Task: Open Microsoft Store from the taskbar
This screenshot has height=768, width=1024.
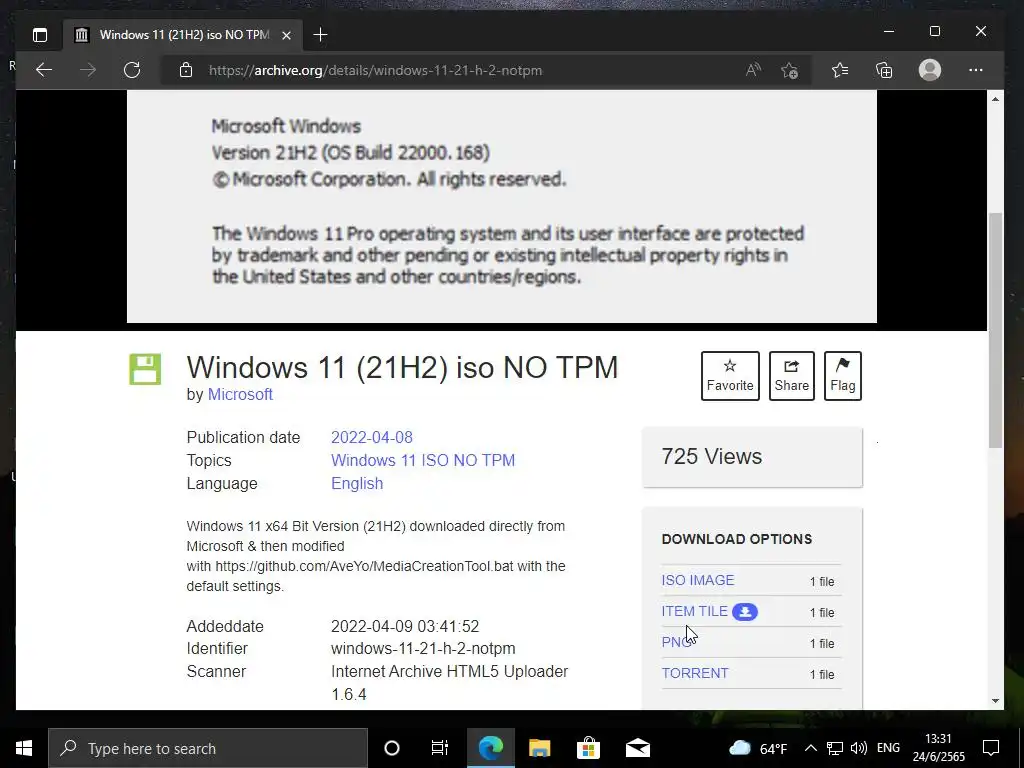Action: click(x=588, y=748)
